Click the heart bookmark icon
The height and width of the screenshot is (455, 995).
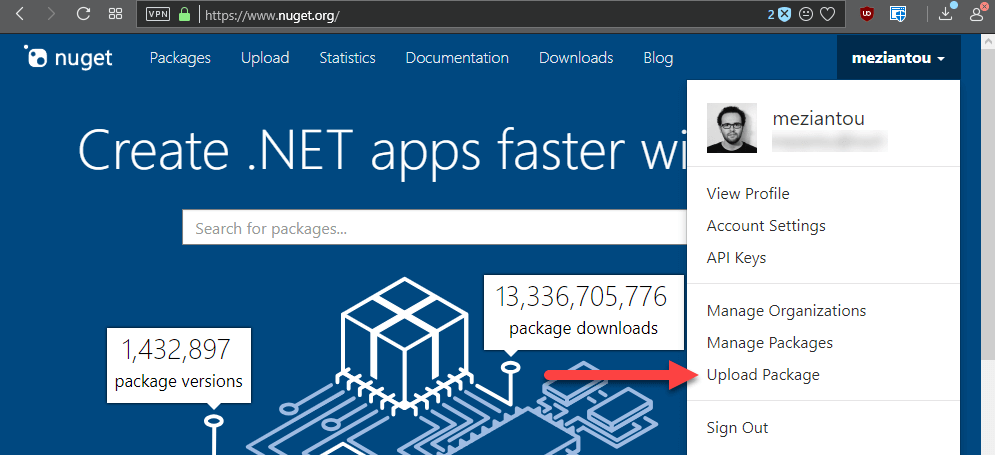click(x=827, y=15)
